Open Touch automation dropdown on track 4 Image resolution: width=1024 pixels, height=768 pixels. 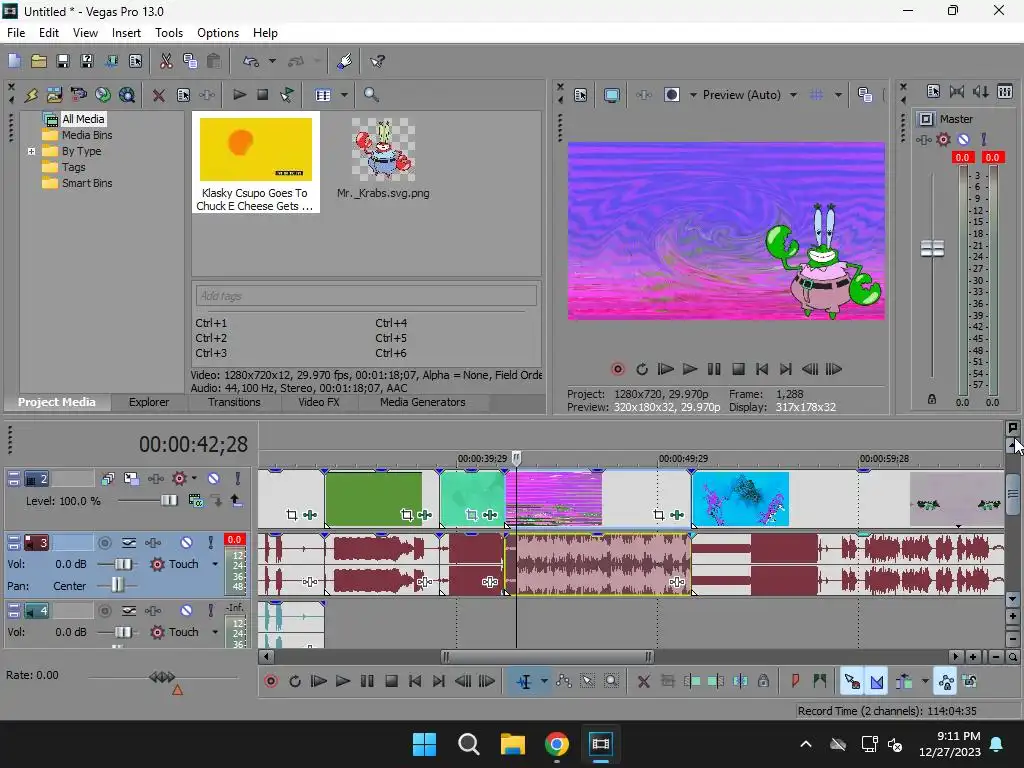coord(215,632)
